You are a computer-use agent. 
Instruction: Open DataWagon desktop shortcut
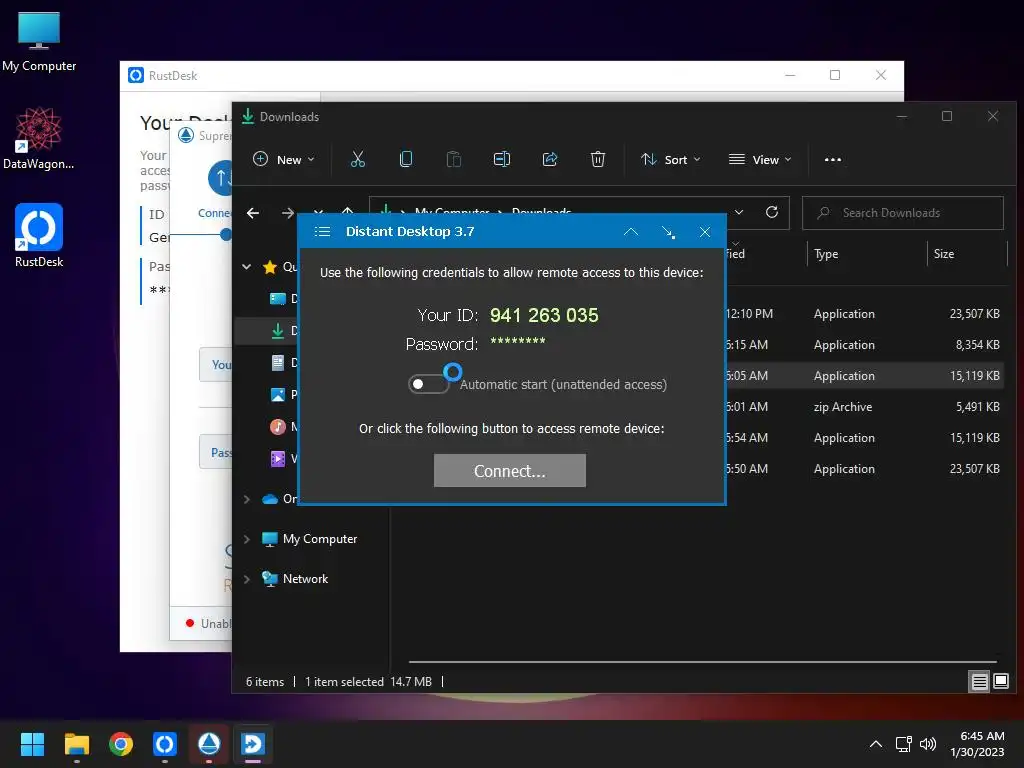tap(39, 138)
